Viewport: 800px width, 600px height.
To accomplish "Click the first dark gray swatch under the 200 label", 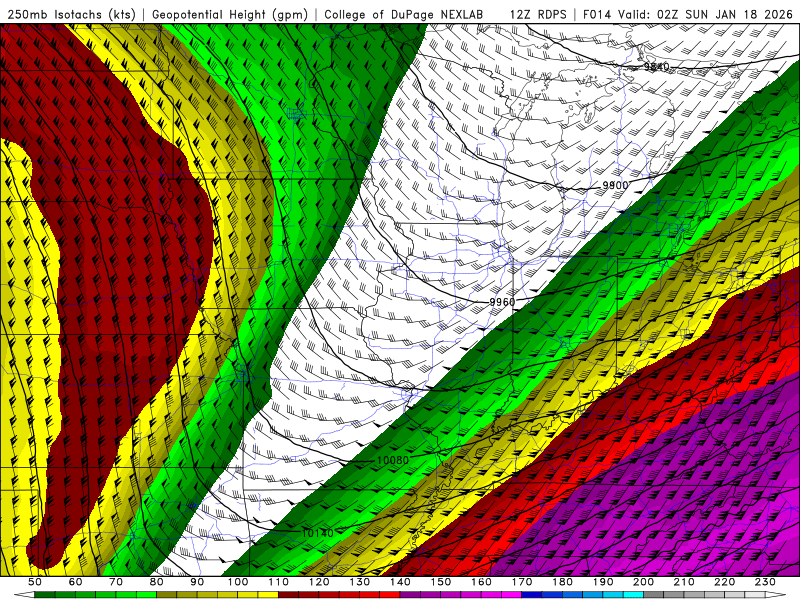I will (x=654, y=595).
